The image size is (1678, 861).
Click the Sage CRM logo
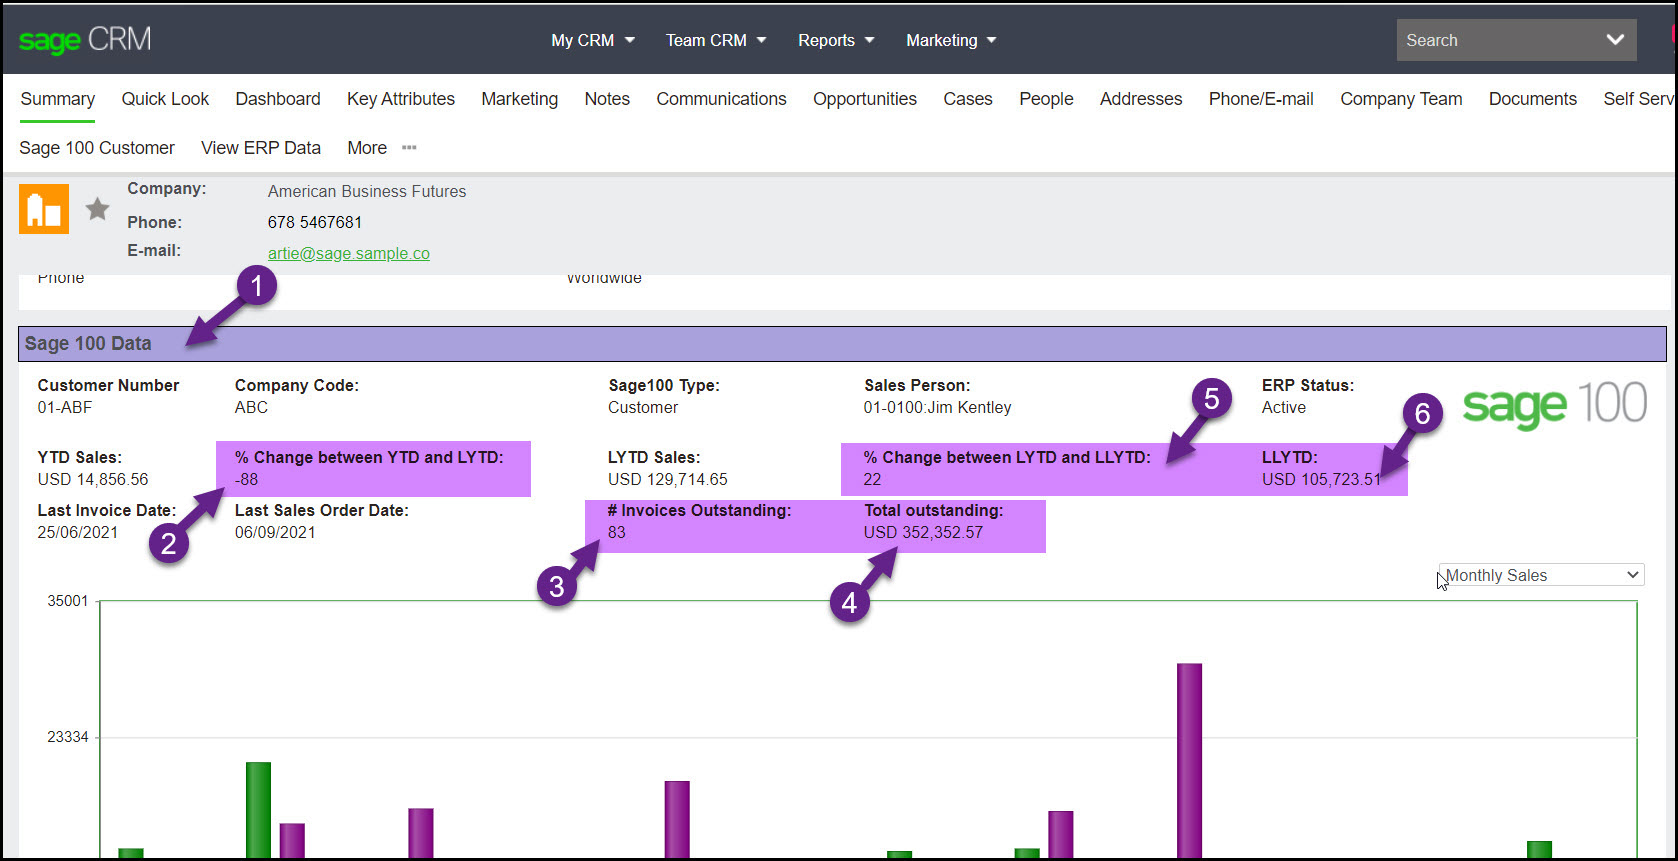coord(85,40)
